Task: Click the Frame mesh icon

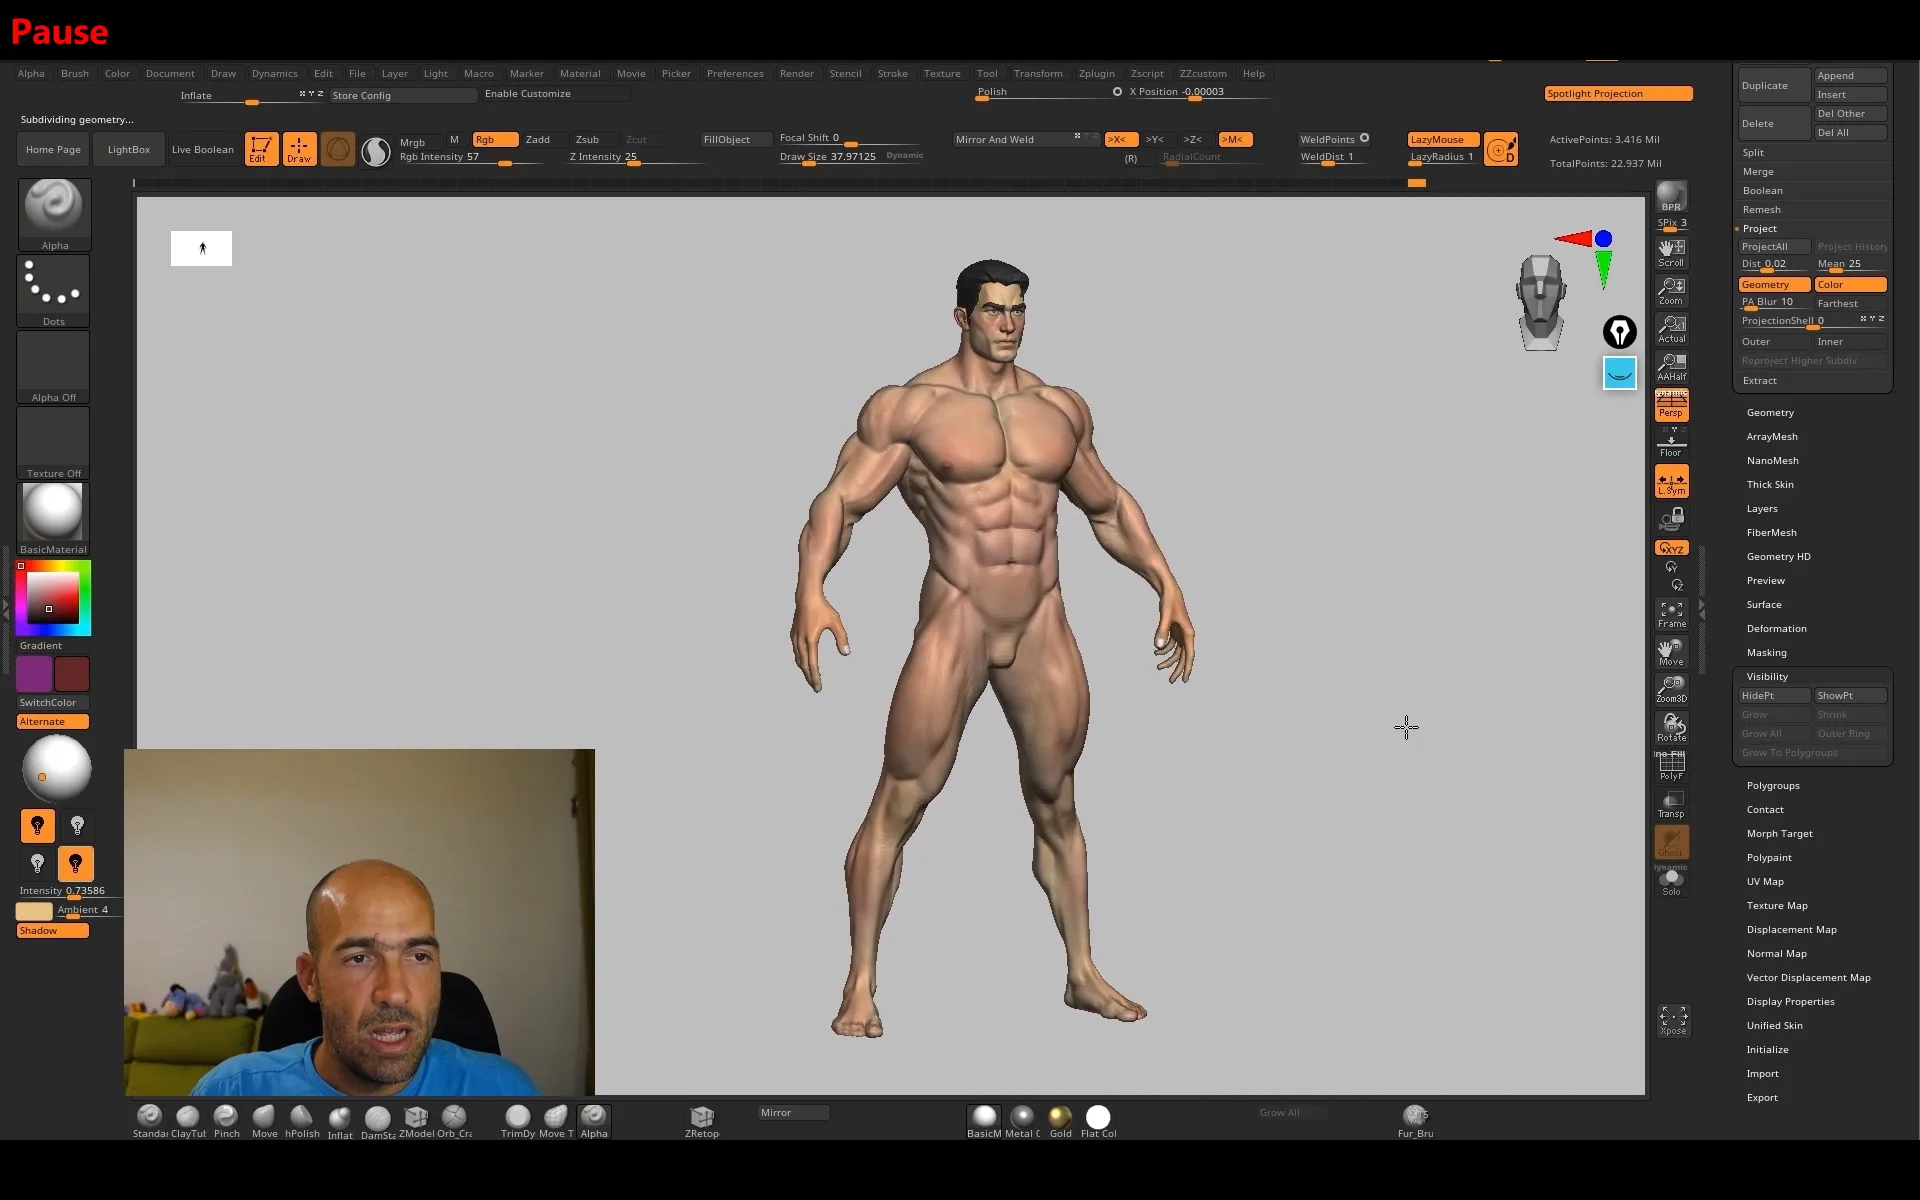Action: (x=1671, y=614)
